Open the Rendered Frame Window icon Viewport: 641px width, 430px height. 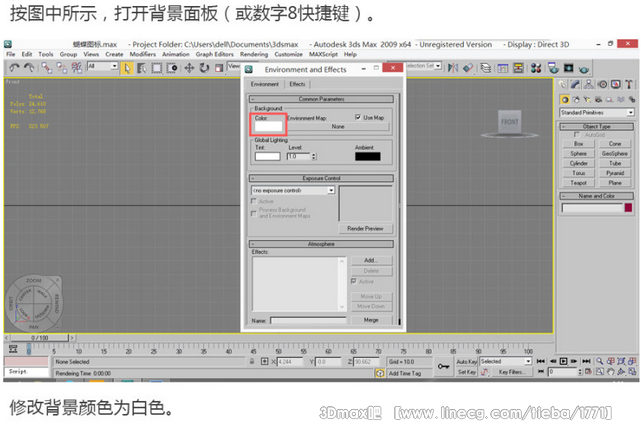pos(568,68)
